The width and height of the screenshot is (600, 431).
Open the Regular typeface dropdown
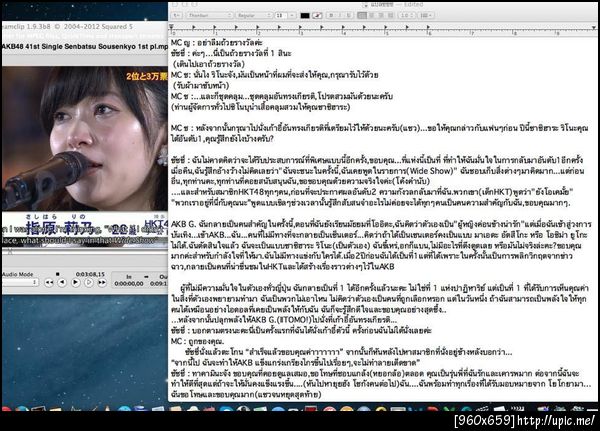coord(254,16)
